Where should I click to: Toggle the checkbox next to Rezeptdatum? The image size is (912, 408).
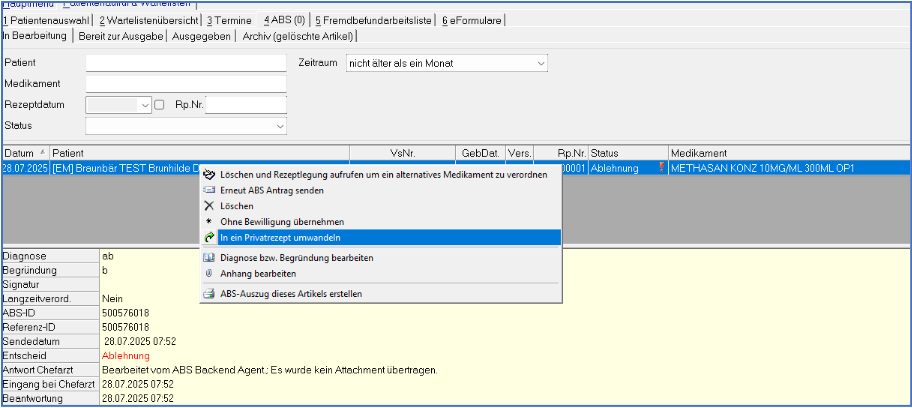tap(160, 105)
